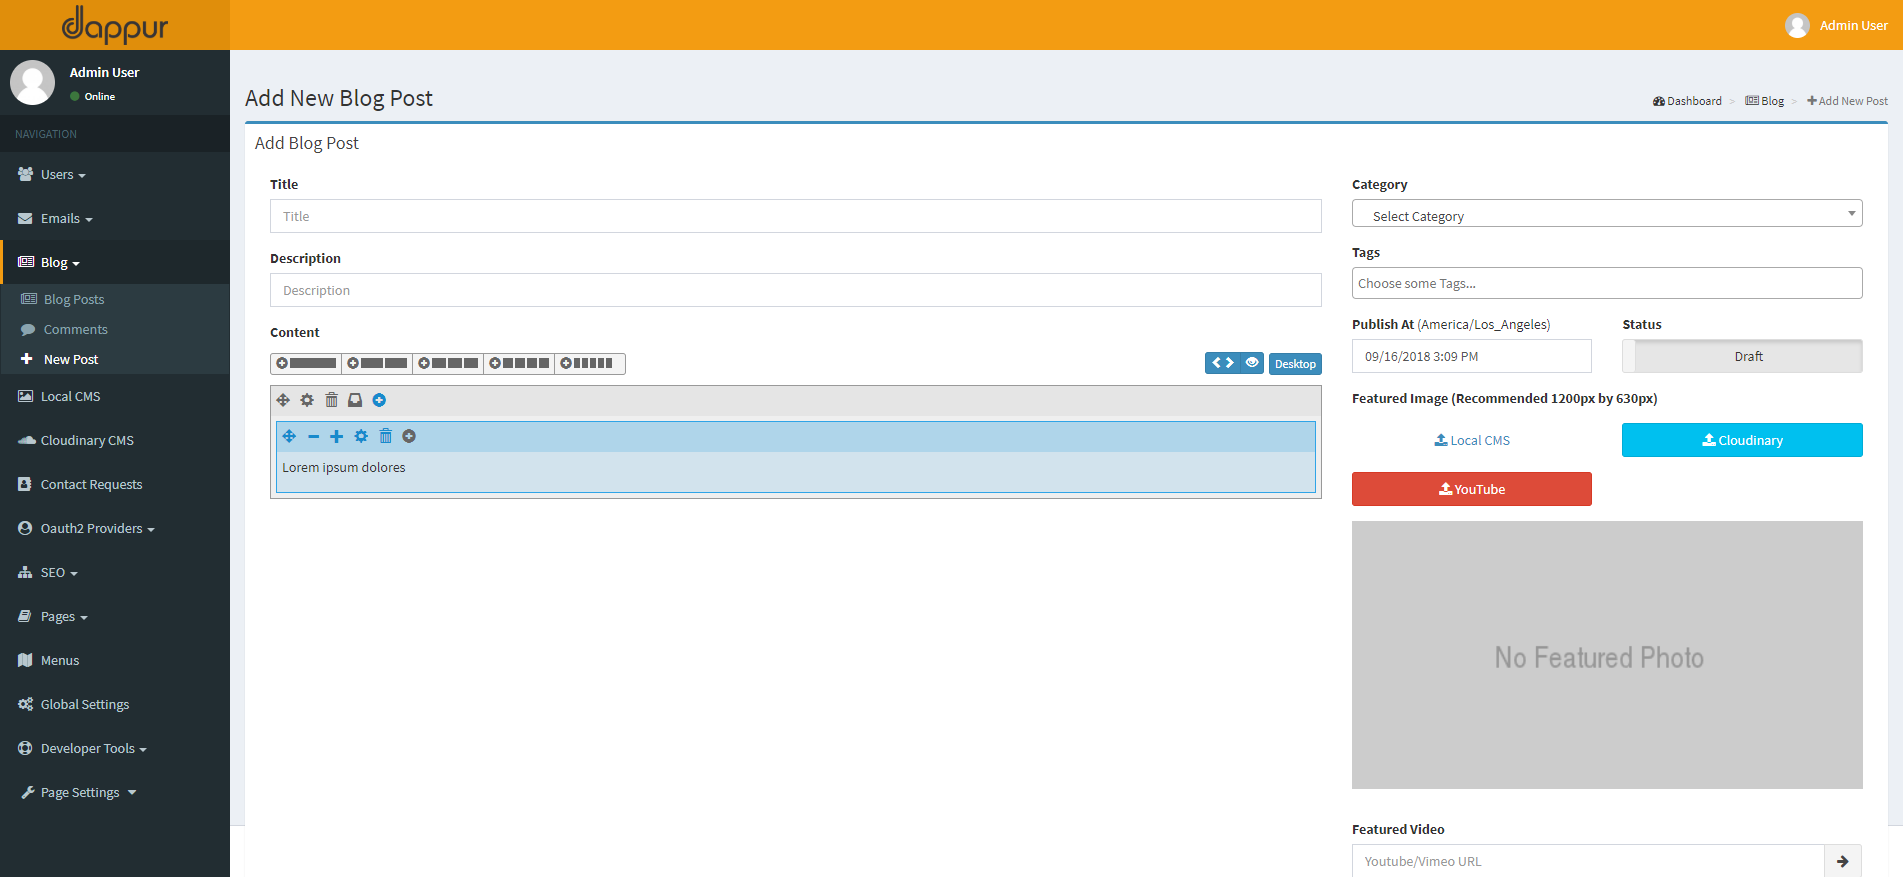Click the sidebar Admin User avatar
Viewport: 1903px width, 877px height.
[x=32, y=82]
